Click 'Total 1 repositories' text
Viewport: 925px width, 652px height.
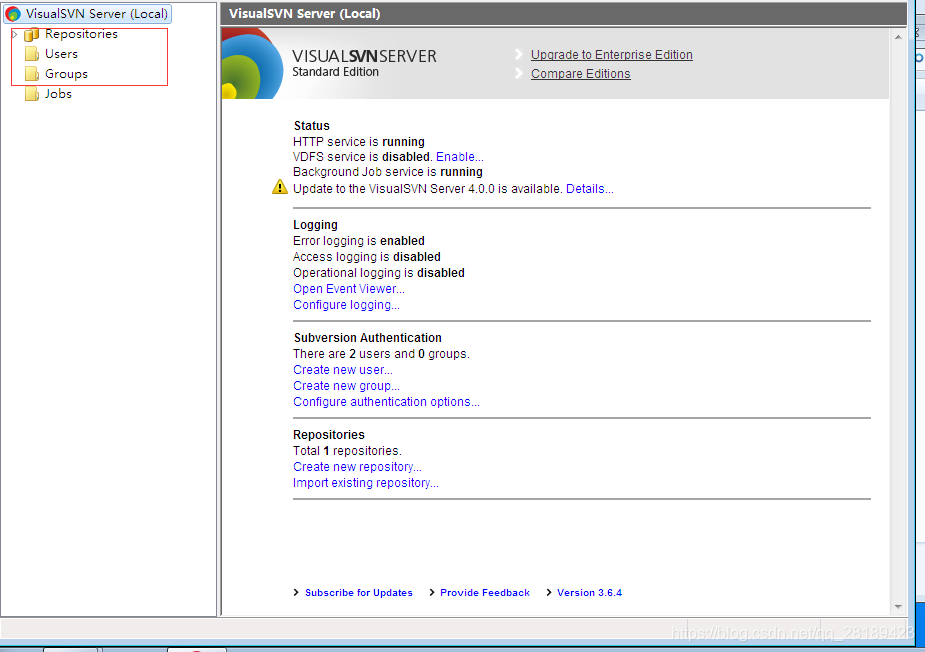pyautogui.click(x=347, y=451)
